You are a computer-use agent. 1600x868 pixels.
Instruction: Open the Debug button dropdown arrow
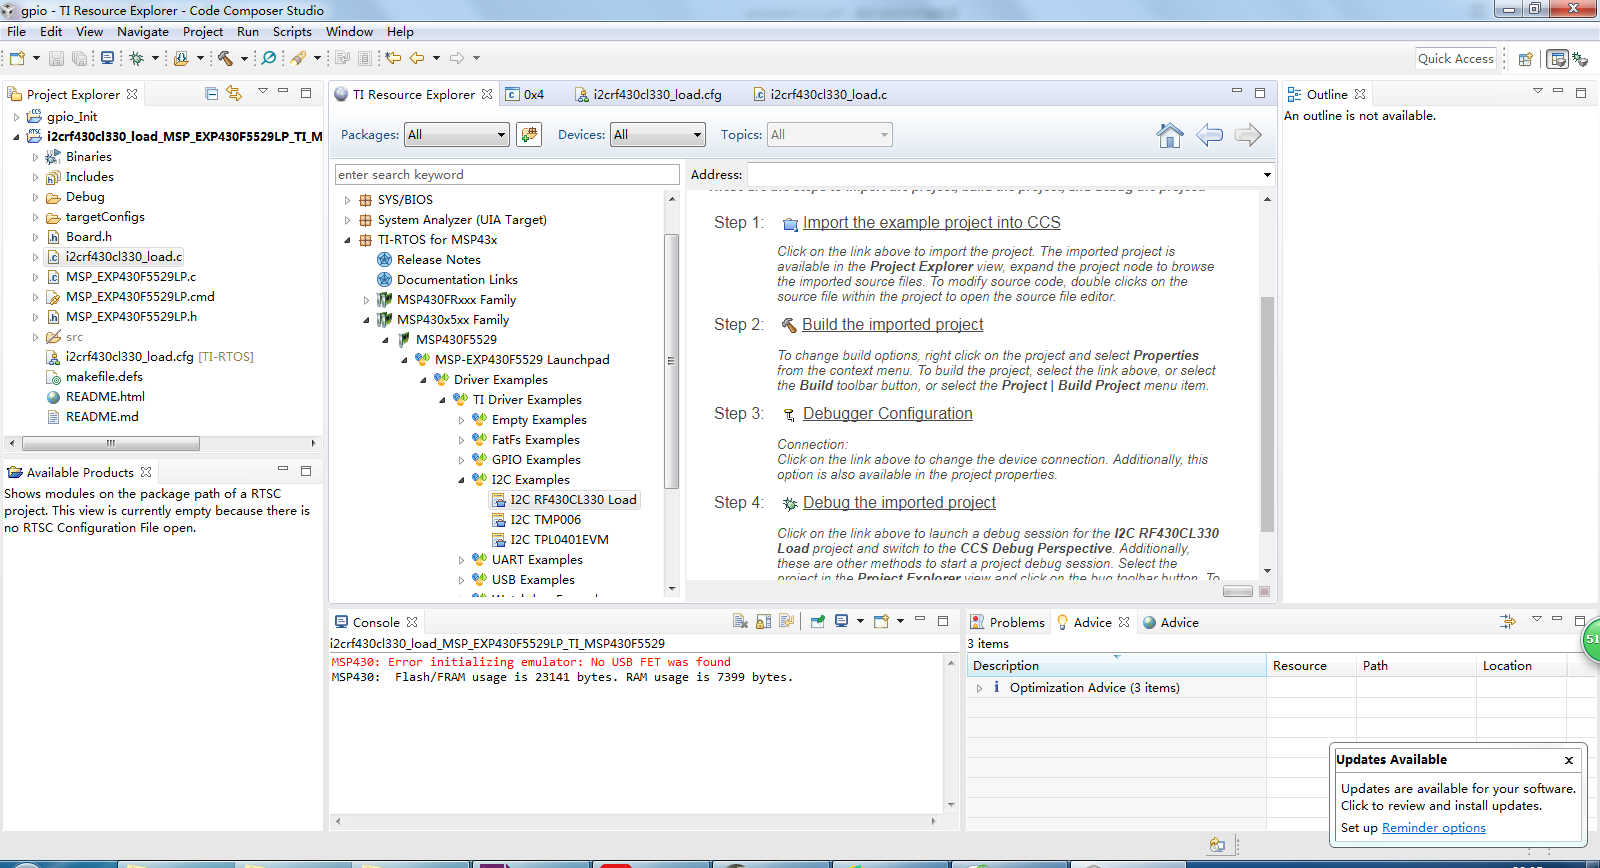tap(155, 58)
